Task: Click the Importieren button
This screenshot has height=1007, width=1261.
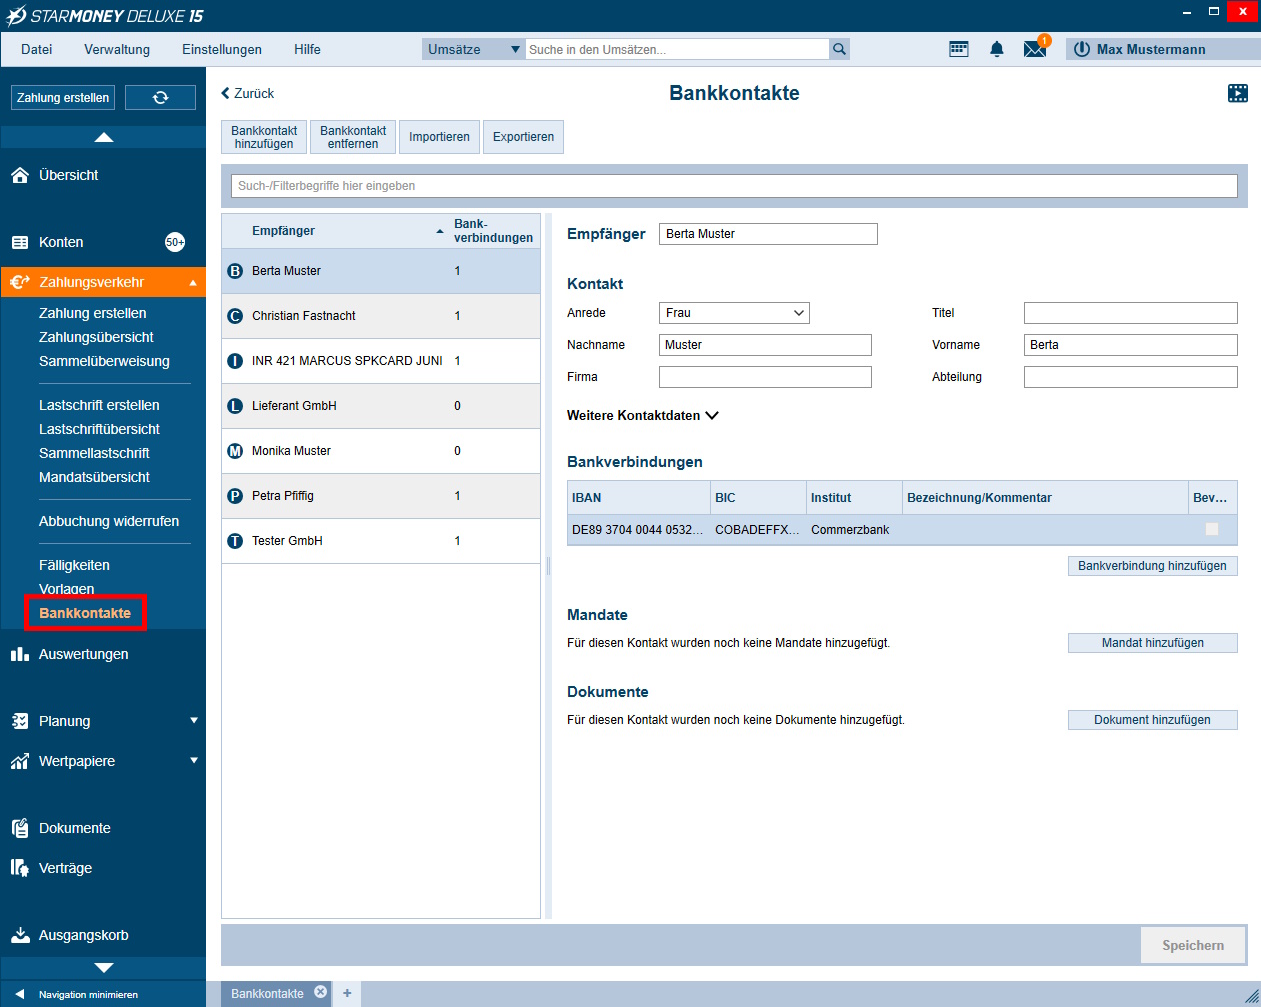Action: pos(439,137)
